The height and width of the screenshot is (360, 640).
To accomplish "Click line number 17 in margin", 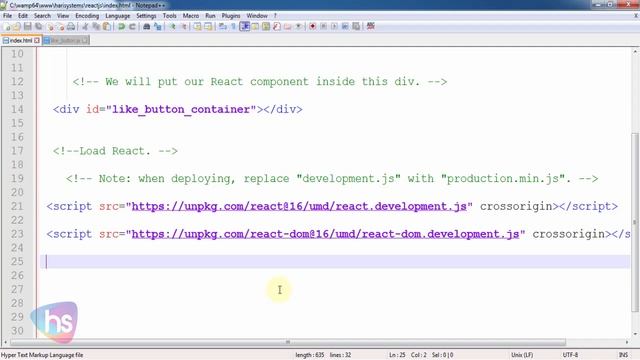I will 17,151.
